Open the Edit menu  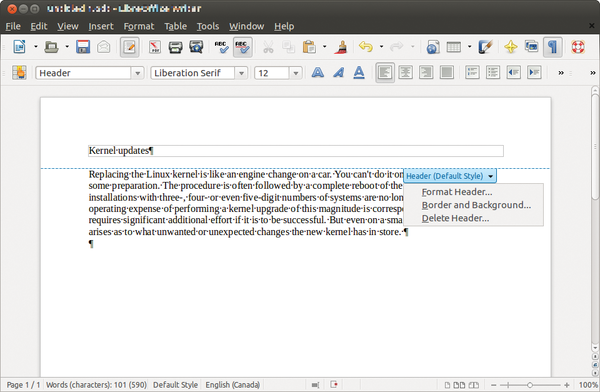[x=39, y=26]
